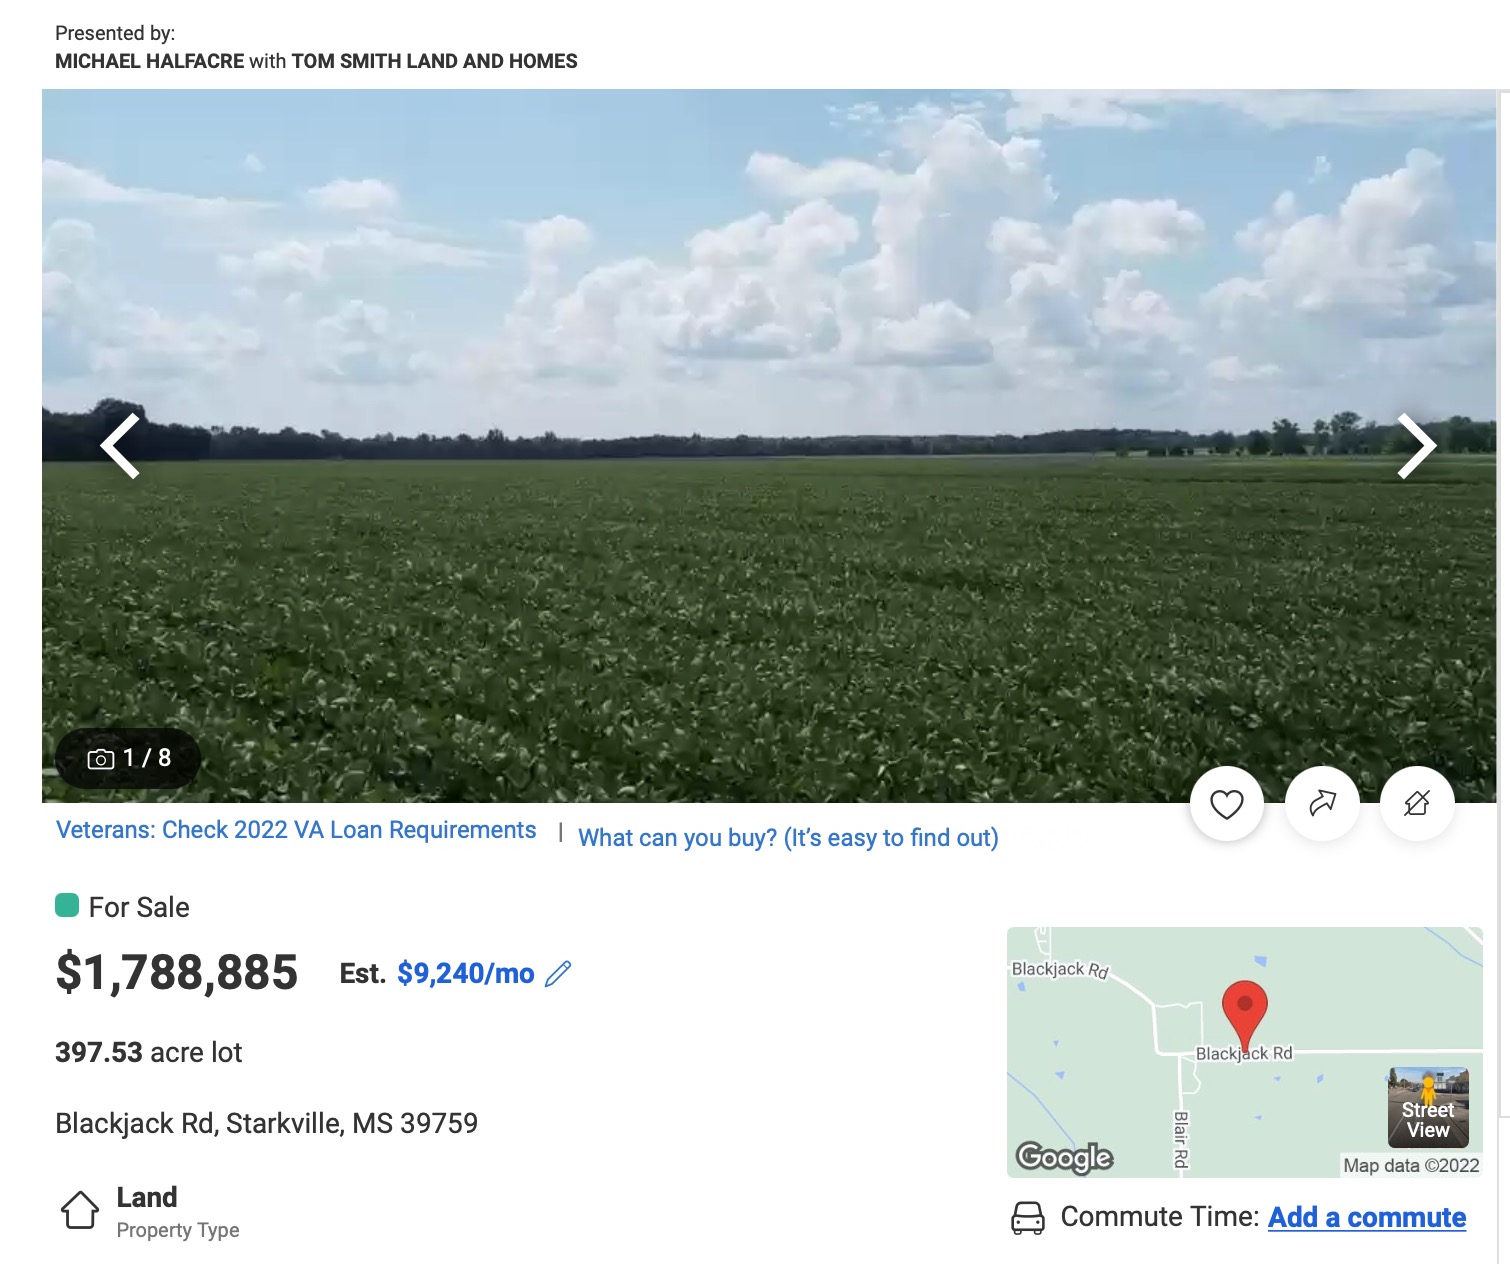Image resolution: width=1510 pixels, height=1264 pixels.
Task: Go to the previous listing photo
Action: pyautogui.click(x=120, y=446)
